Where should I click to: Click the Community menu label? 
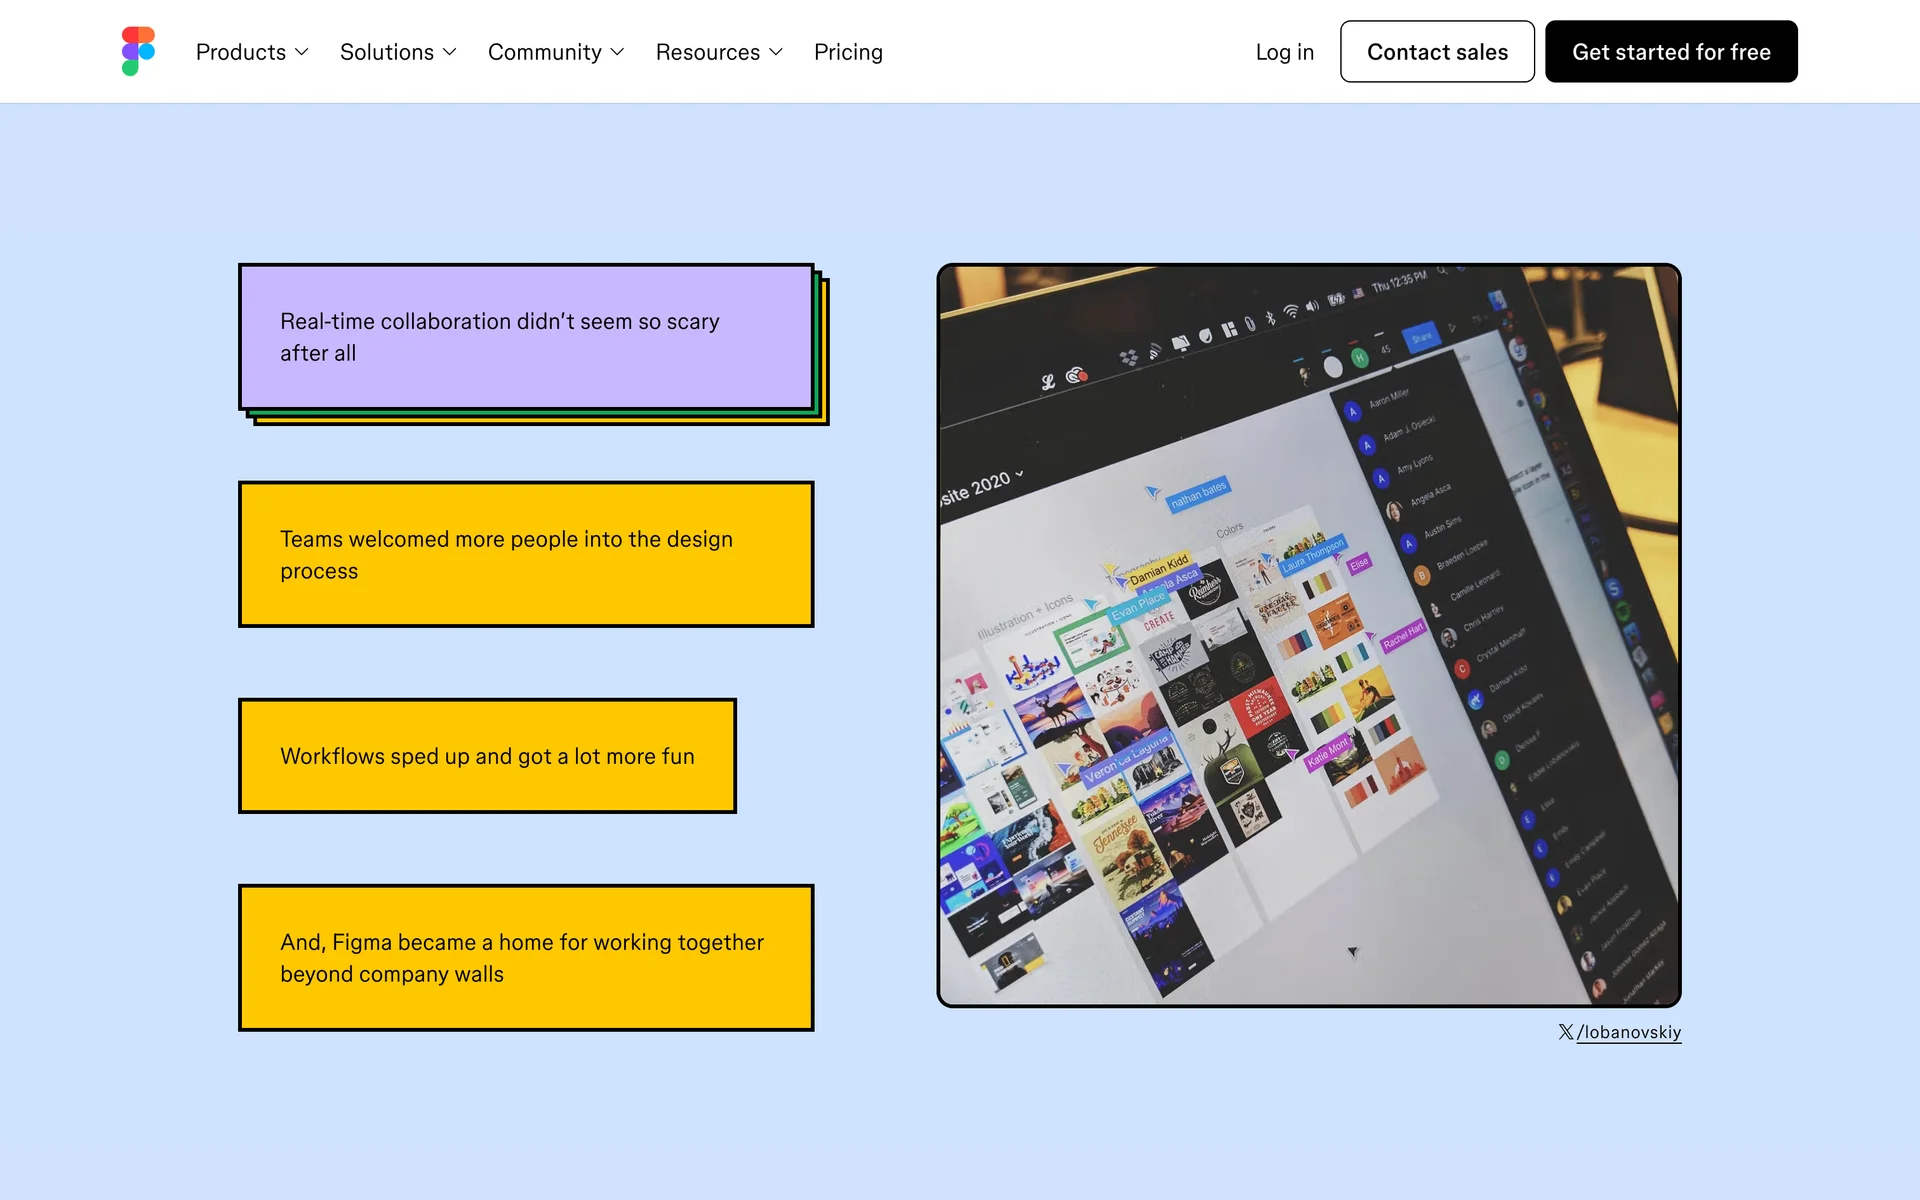544,52
